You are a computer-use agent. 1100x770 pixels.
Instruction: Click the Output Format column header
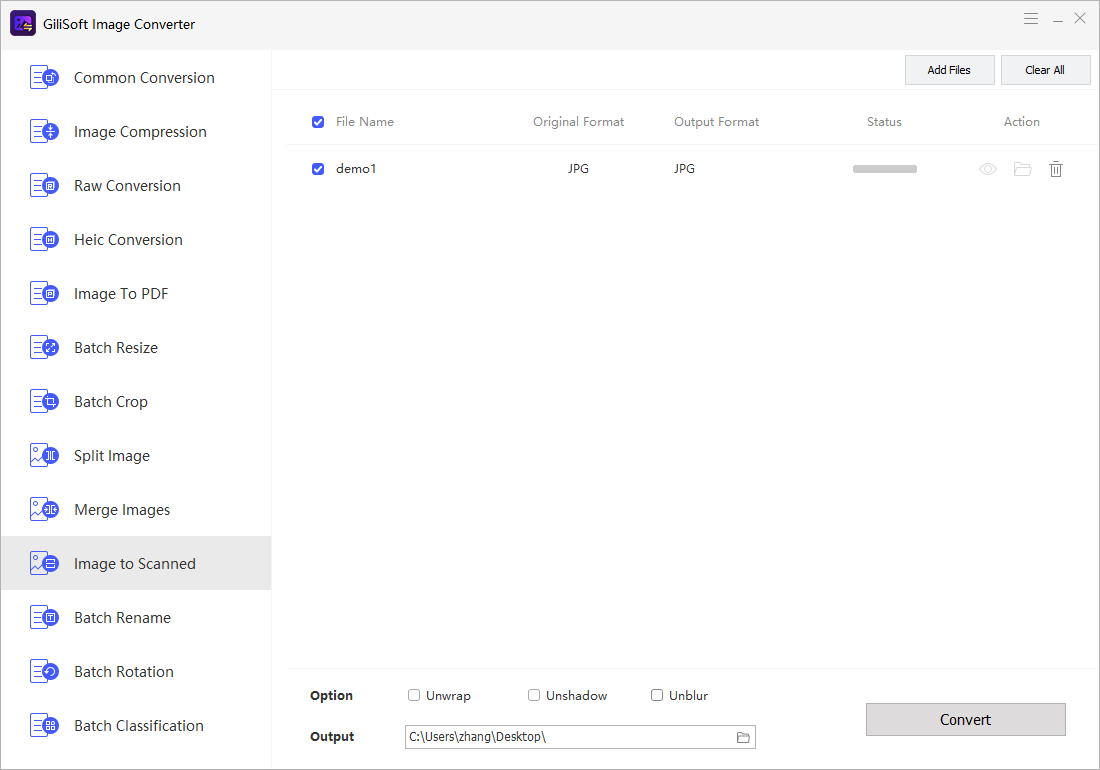point(716,122)
